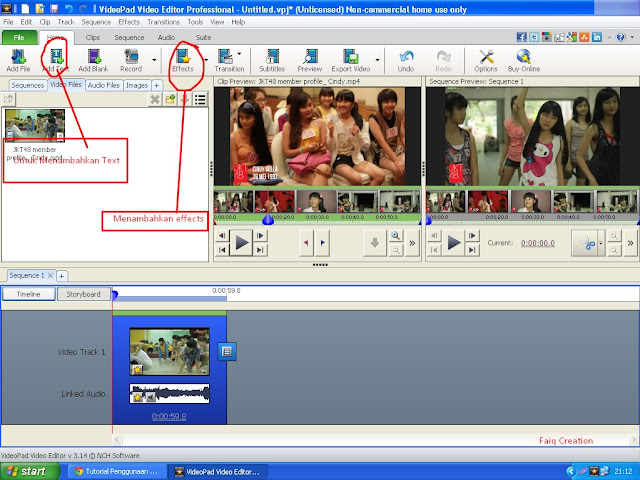Viewport: 640px width, 480px height.
Task: Switch to Storyboard view
Action: tap(83, 294)
